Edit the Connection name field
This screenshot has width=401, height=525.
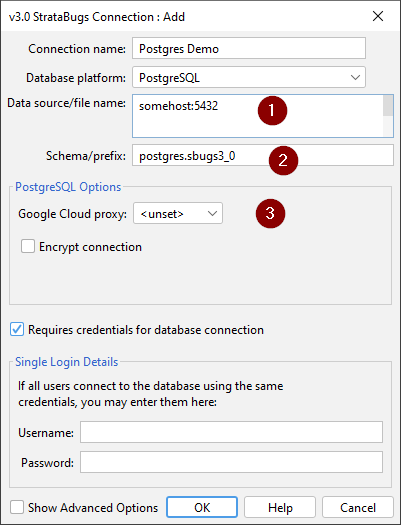(x=249, y=49)
